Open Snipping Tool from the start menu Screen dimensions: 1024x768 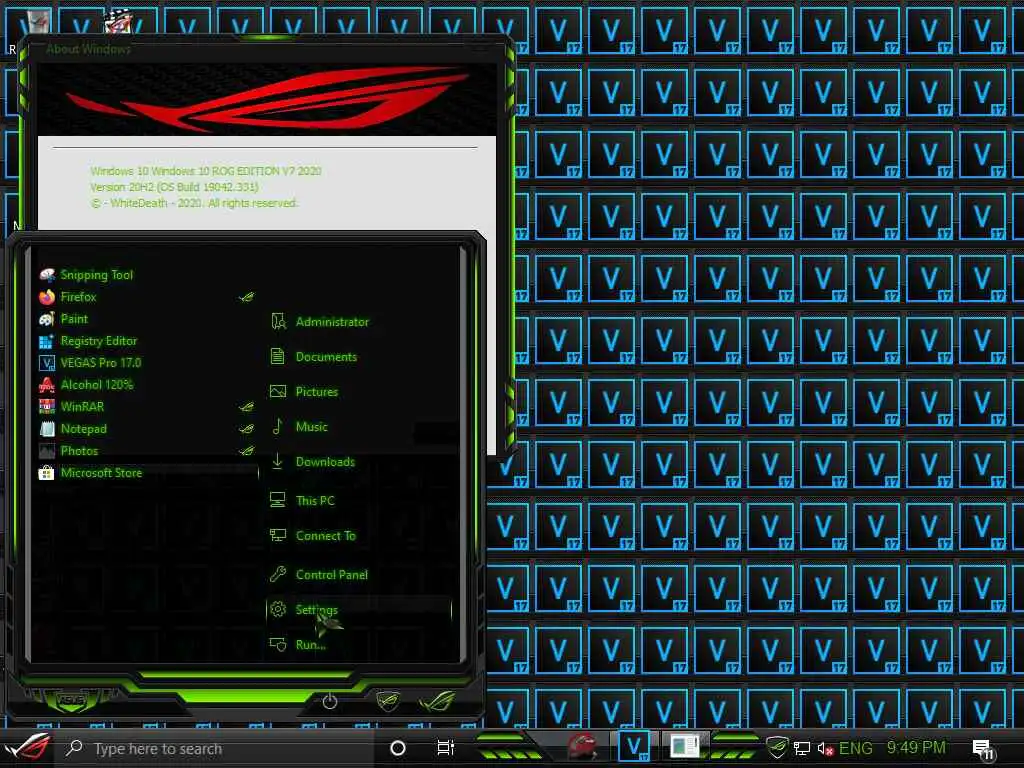pyautogui.click(x=86, y=275)
